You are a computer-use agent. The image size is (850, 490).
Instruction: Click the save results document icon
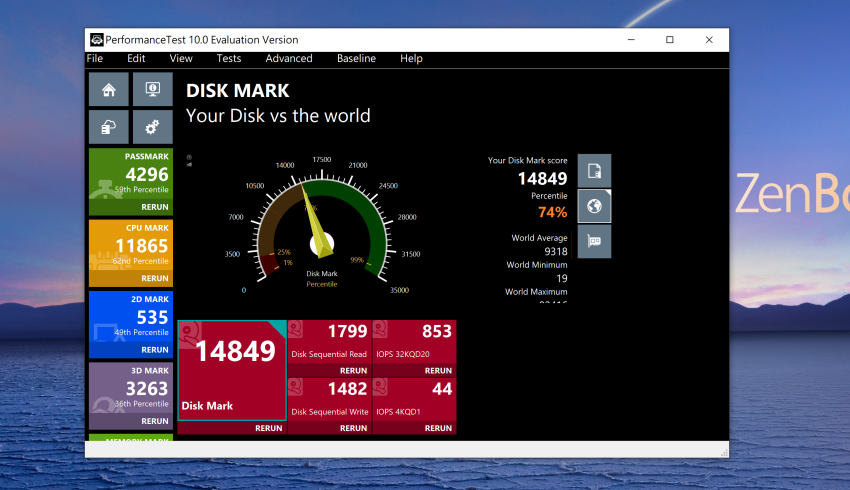pyautogui.click(x=594, y=171)
